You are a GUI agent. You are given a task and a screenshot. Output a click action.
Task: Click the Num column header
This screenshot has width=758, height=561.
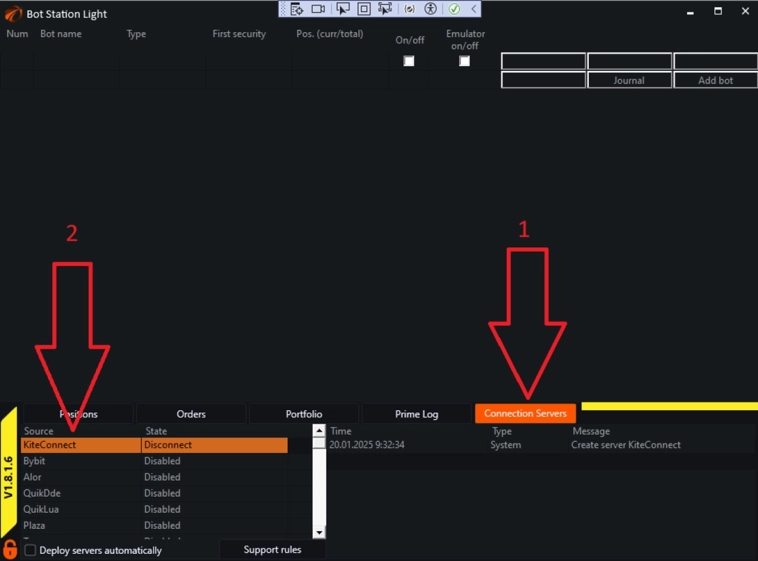(17, 34)
